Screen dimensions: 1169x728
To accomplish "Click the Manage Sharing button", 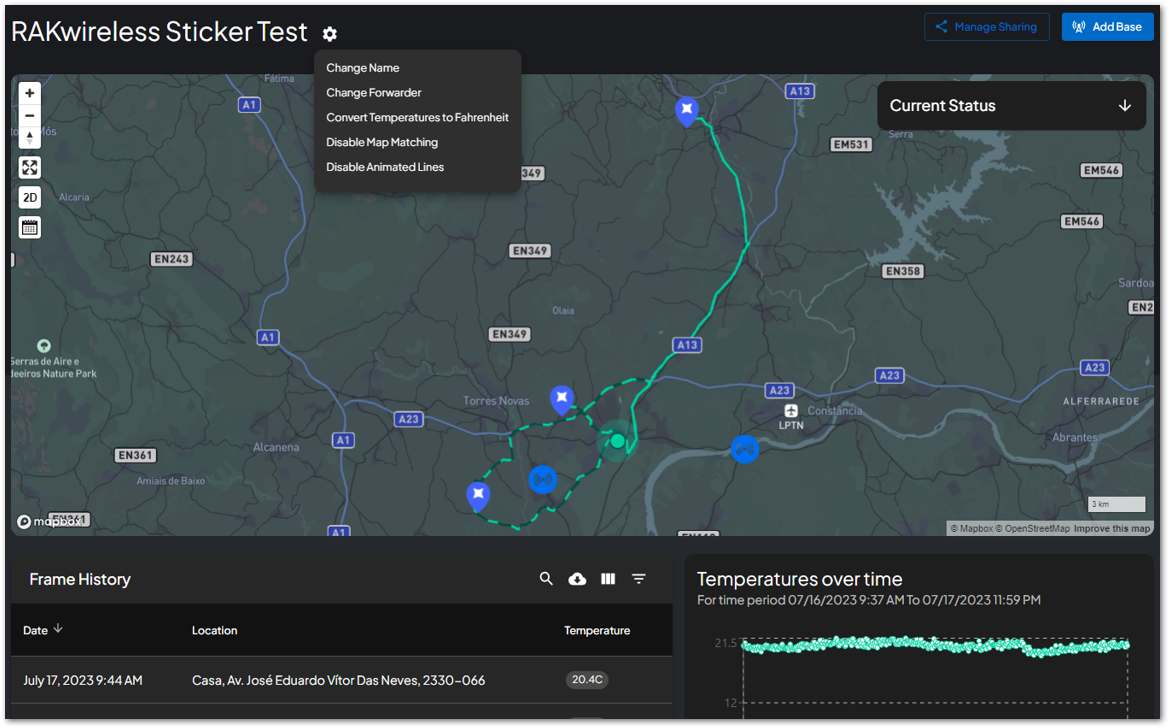I will coord(986,27).
